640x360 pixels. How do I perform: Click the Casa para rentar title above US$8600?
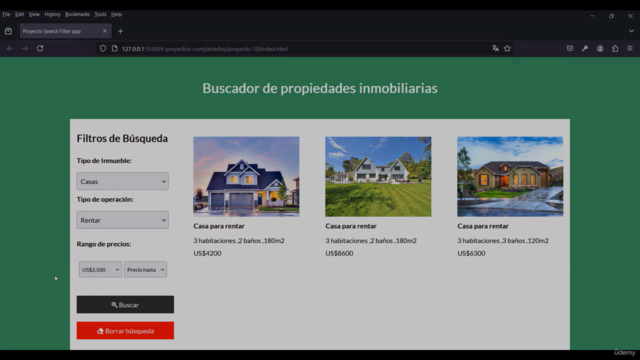pos(351,226)
